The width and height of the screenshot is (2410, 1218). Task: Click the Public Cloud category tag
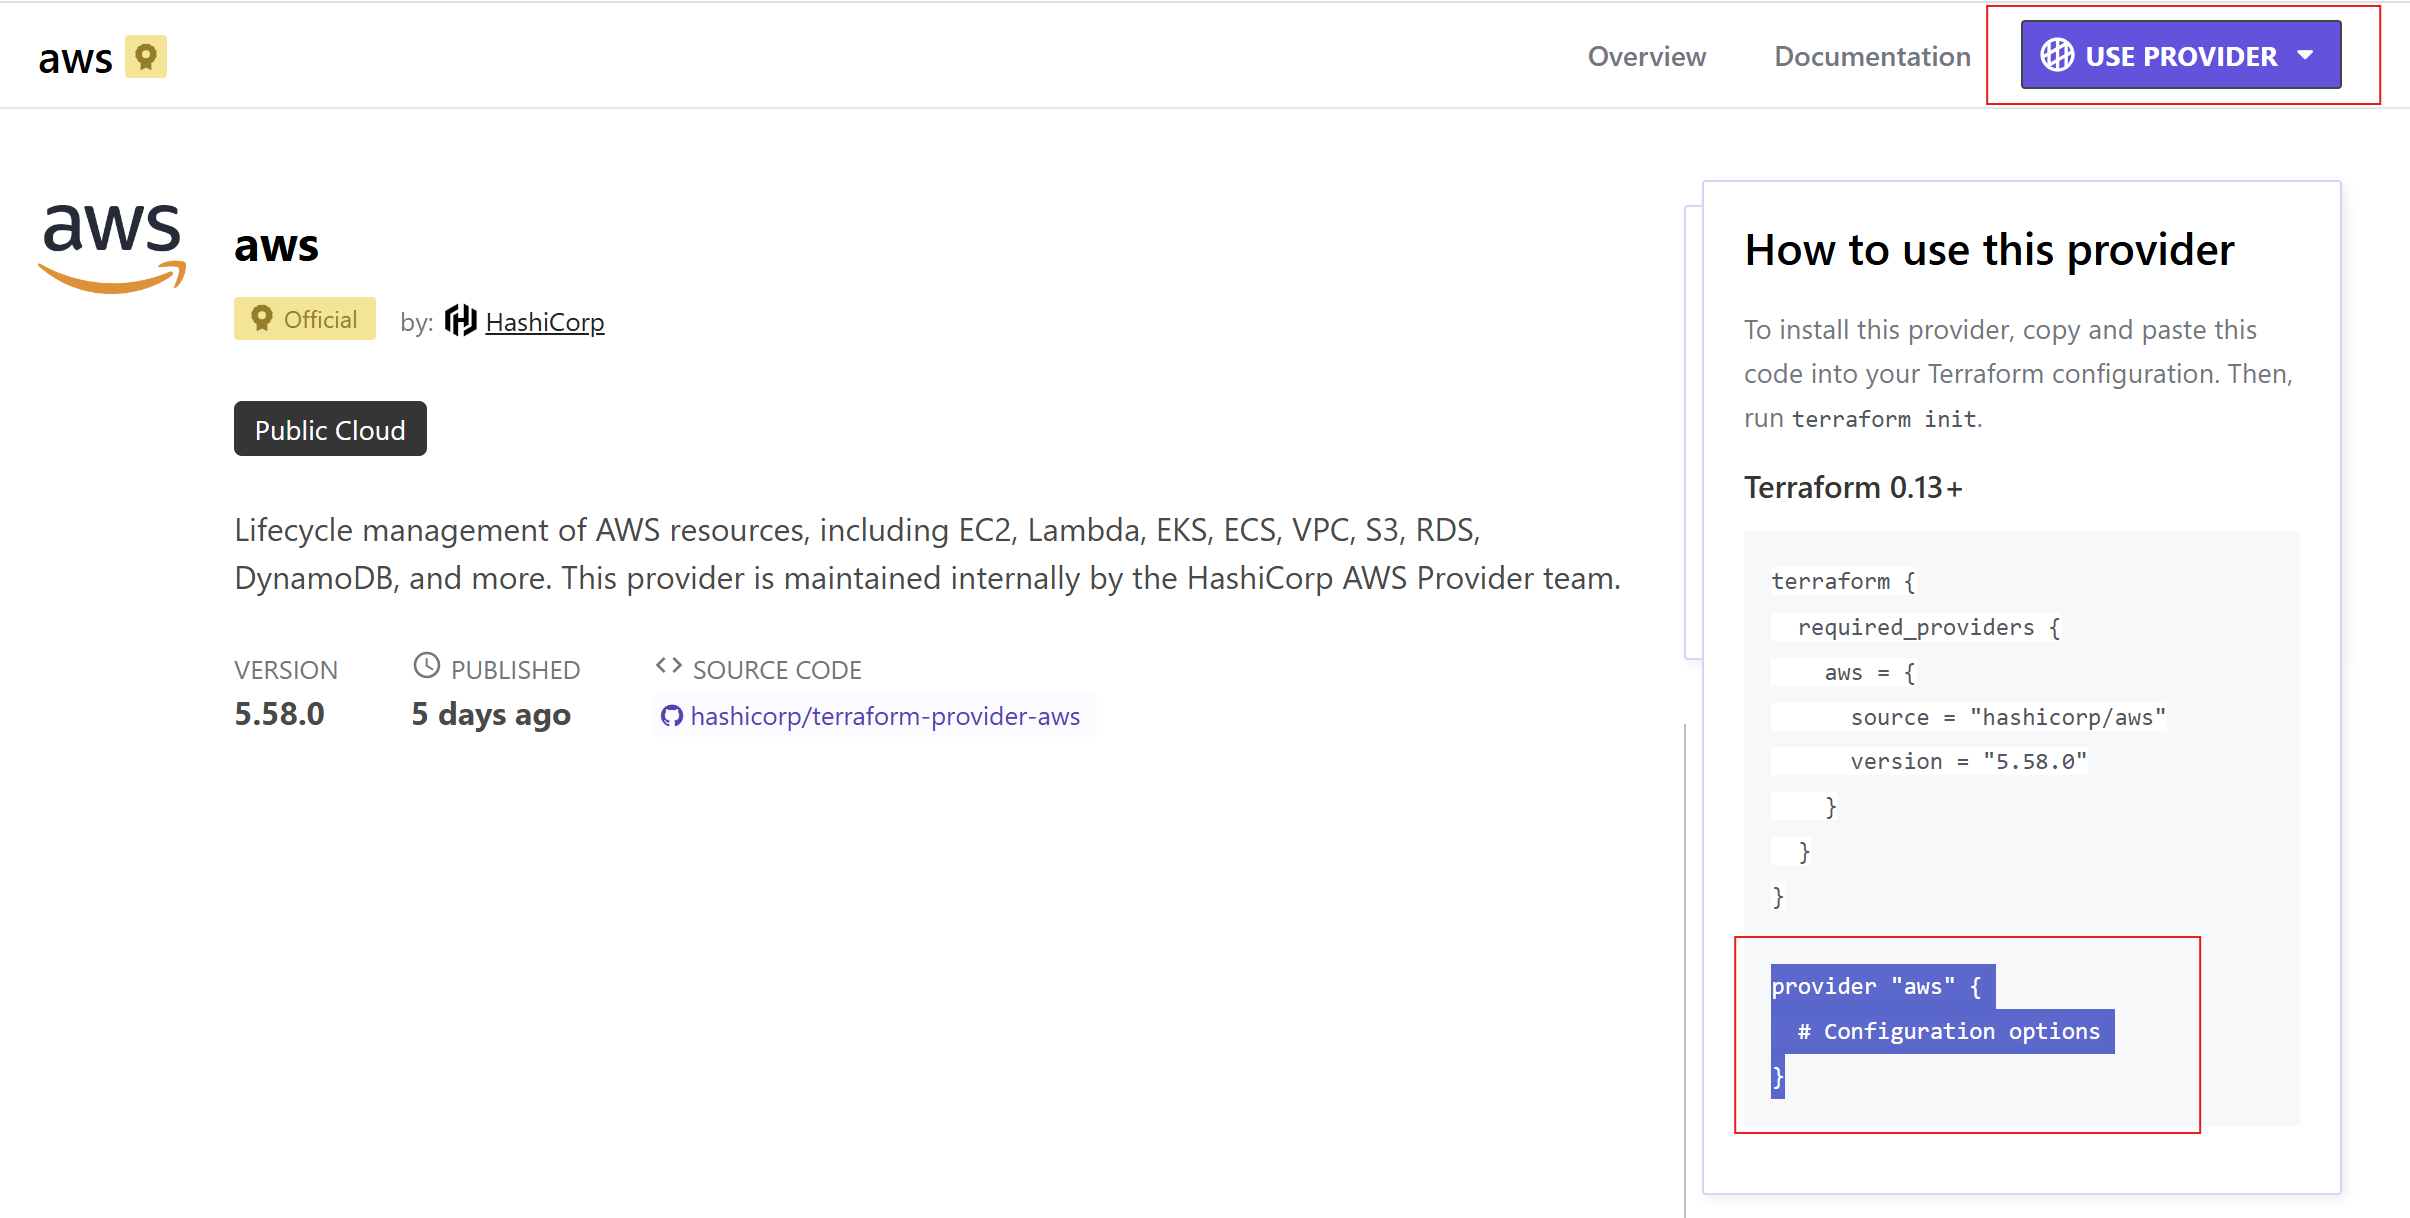(x=330, y=429)
